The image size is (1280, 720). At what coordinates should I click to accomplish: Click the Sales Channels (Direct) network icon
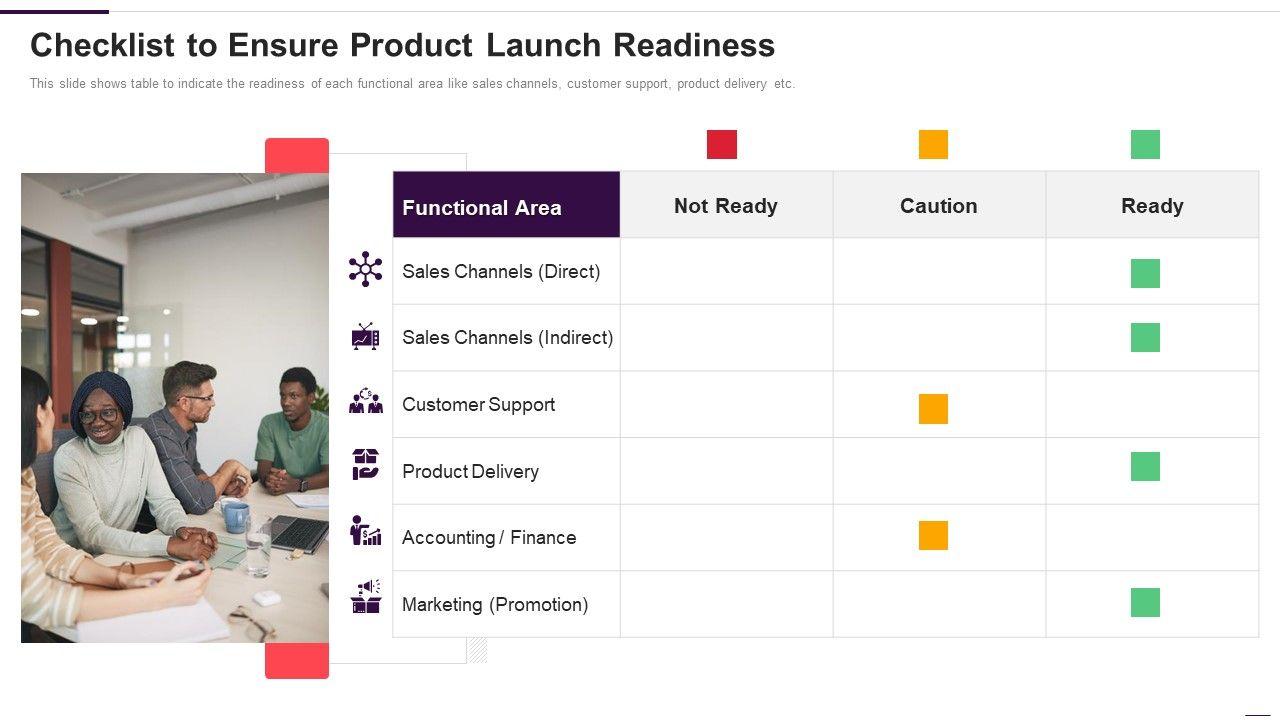365,269
